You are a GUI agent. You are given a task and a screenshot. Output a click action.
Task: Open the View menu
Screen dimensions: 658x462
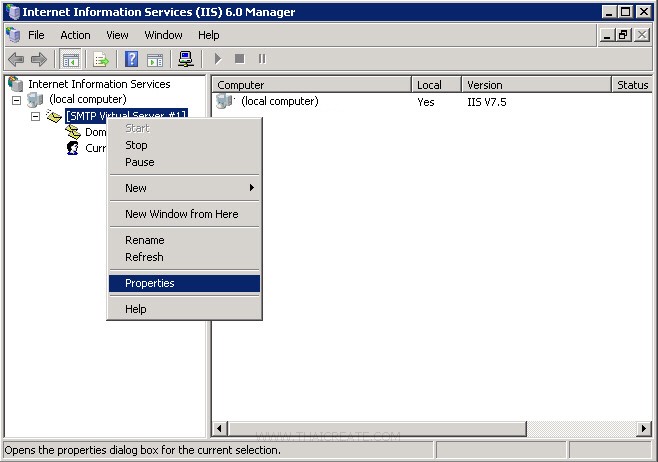coord(117,35)
